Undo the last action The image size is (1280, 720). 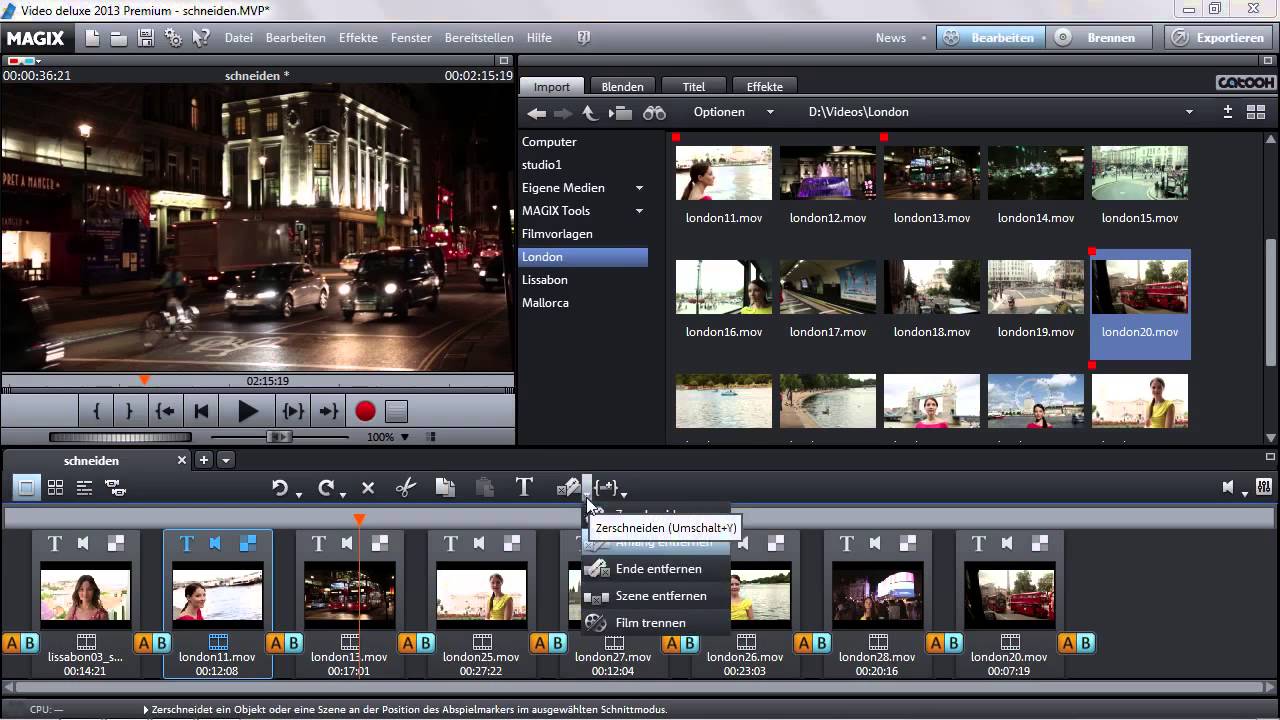[x=280, y=488]
